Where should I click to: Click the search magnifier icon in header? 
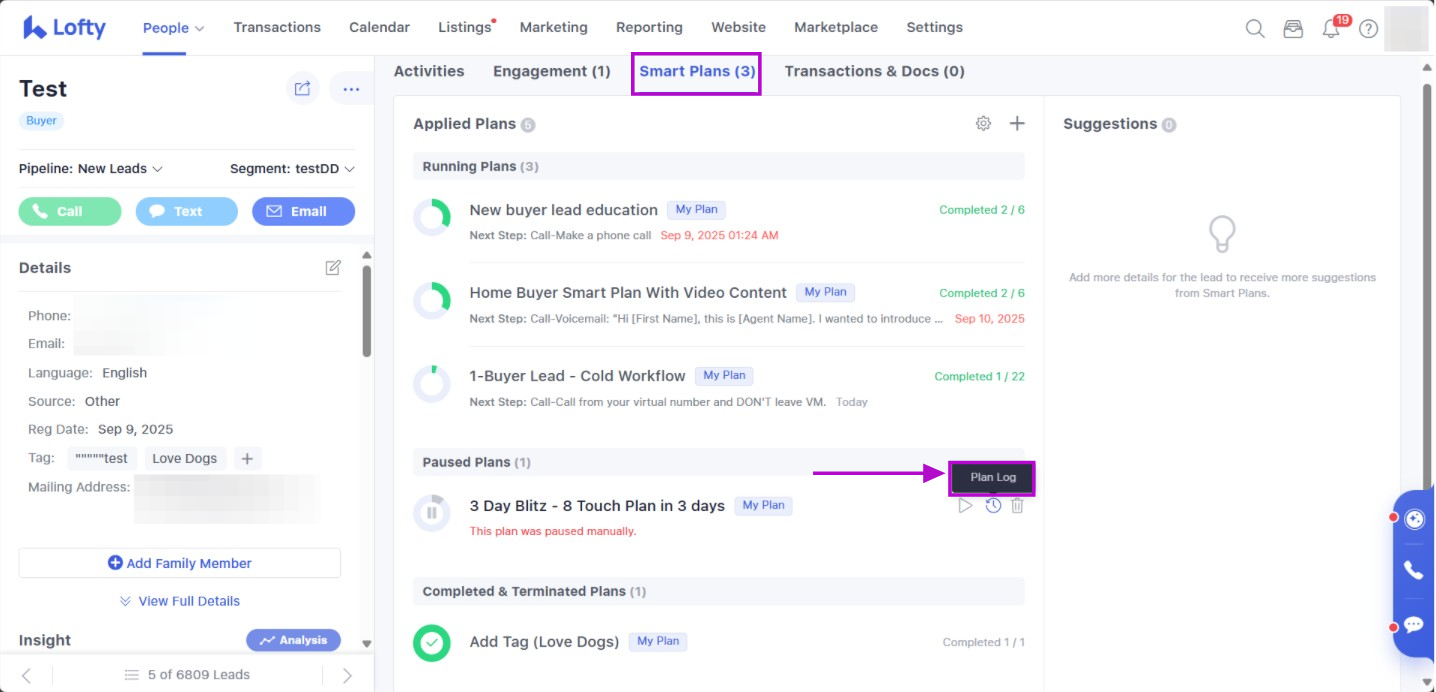click(1255, 29)
